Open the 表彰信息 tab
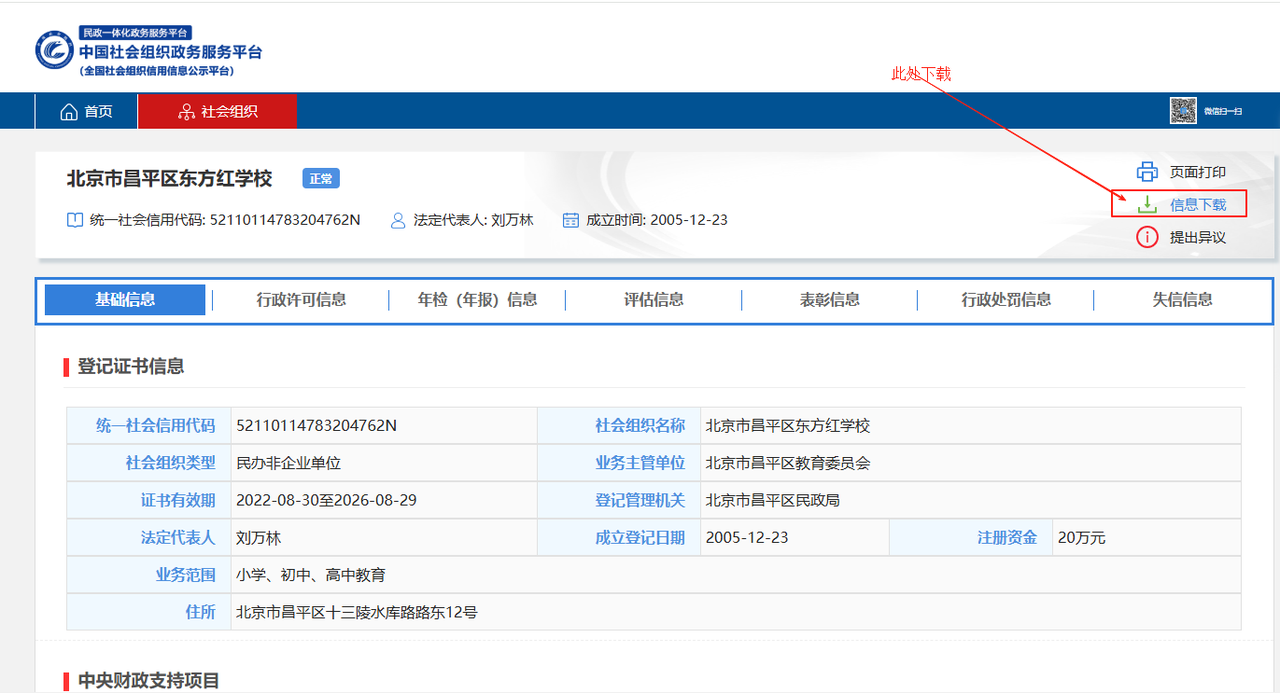 coord(830,300)
